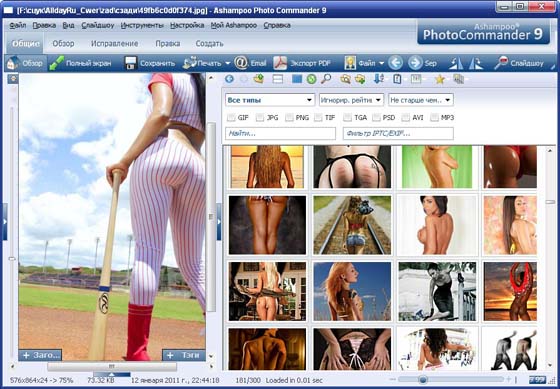The image size is (560, 389).
Task: Collapse the splitter arrow between preview and browser
Action: (x=219, y=221)
